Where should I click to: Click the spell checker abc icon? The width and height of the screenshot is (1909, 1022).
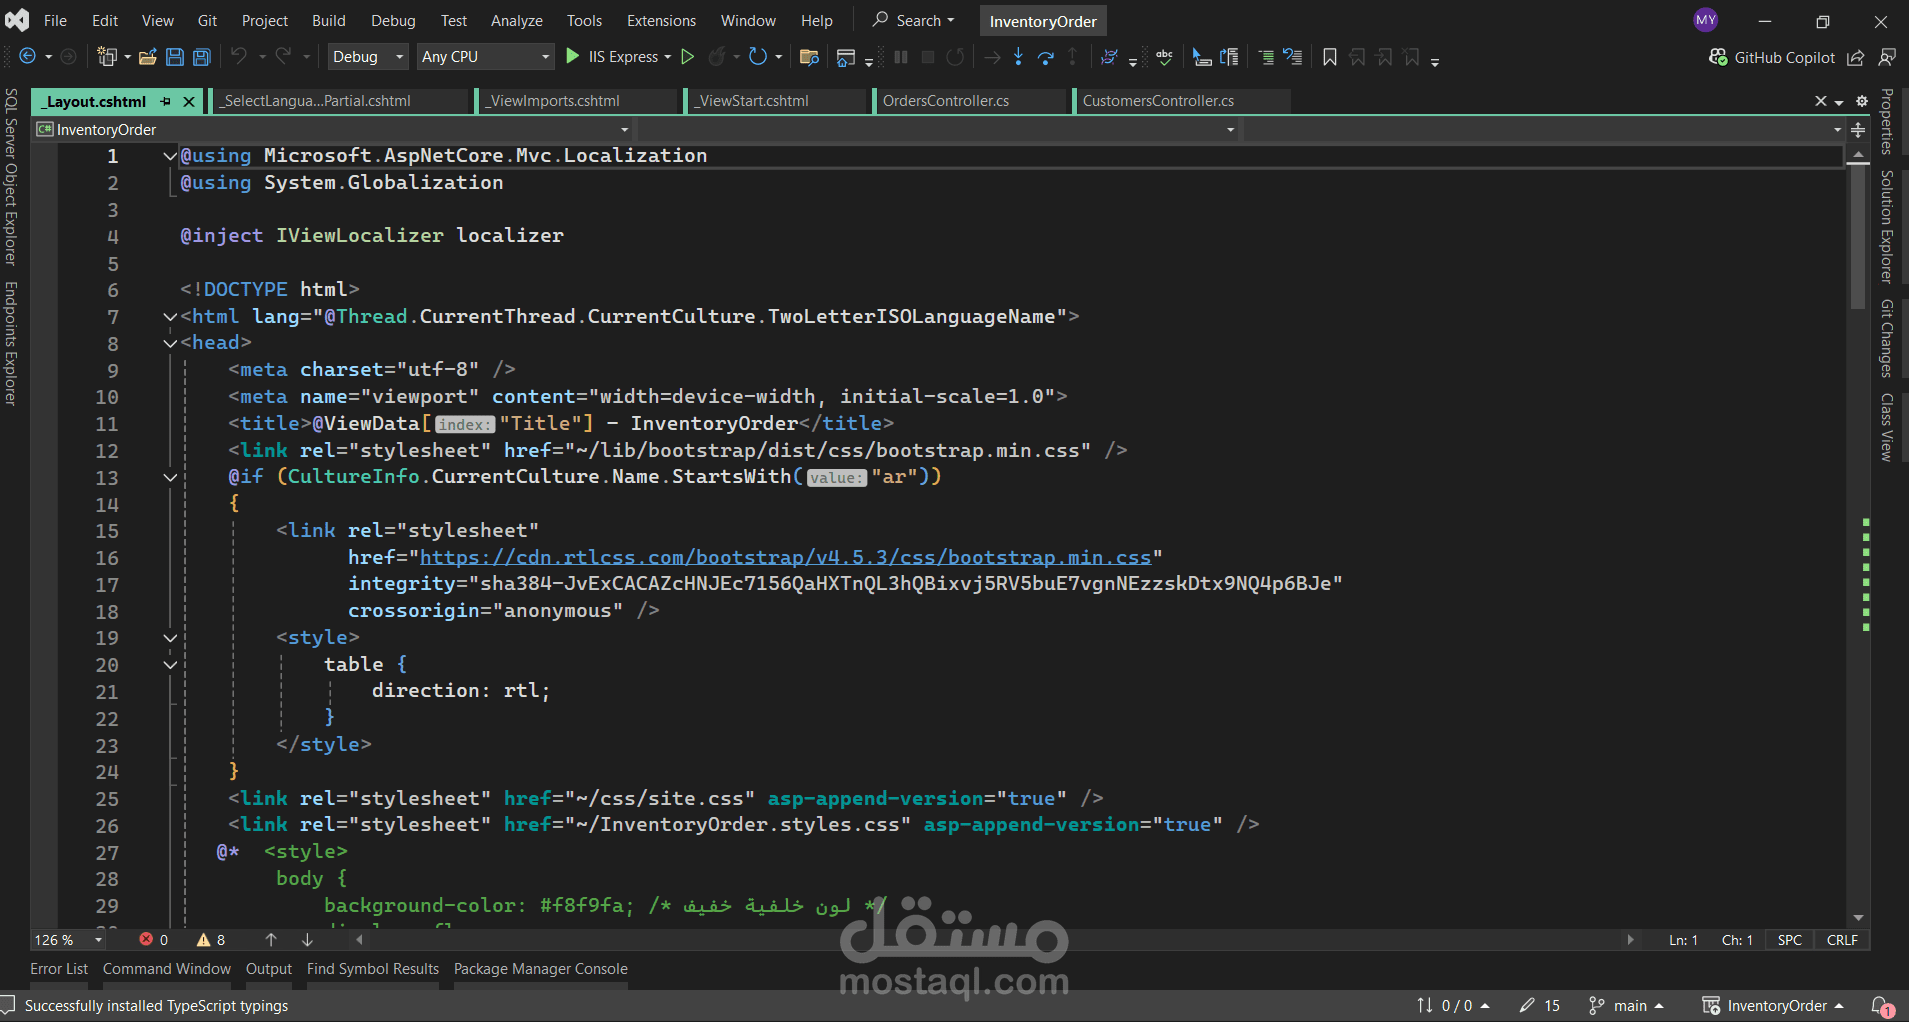coord(1165,57)
